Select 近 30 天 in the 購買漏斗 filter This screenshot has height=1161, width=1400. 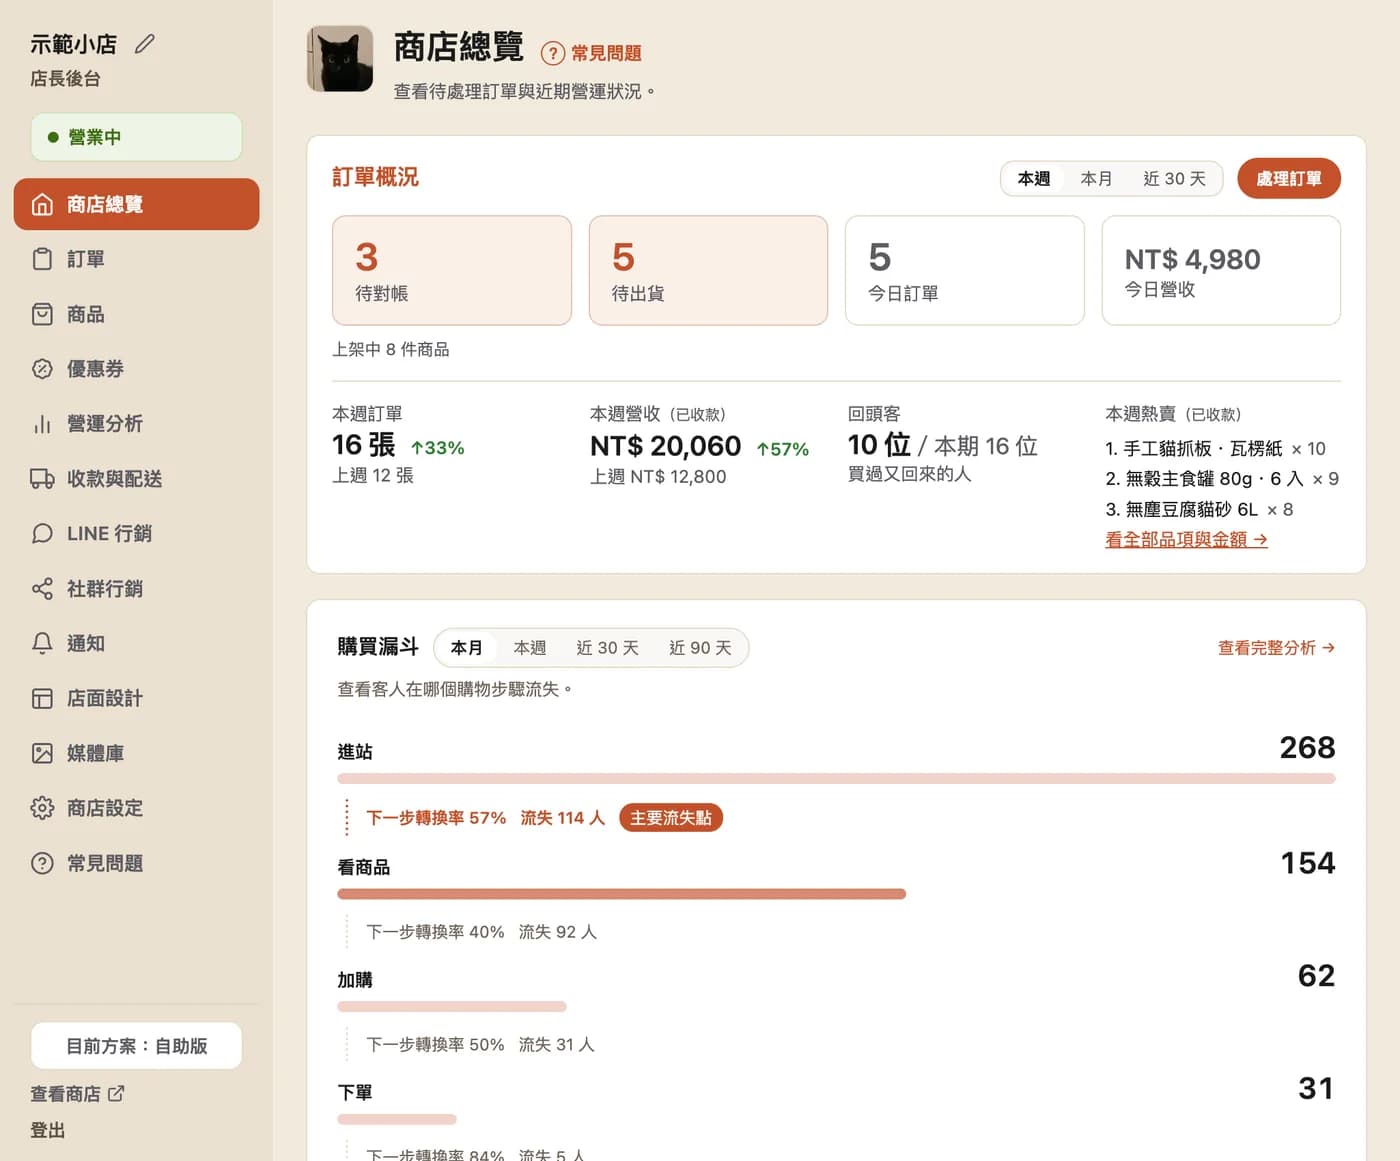click(607, 648)
